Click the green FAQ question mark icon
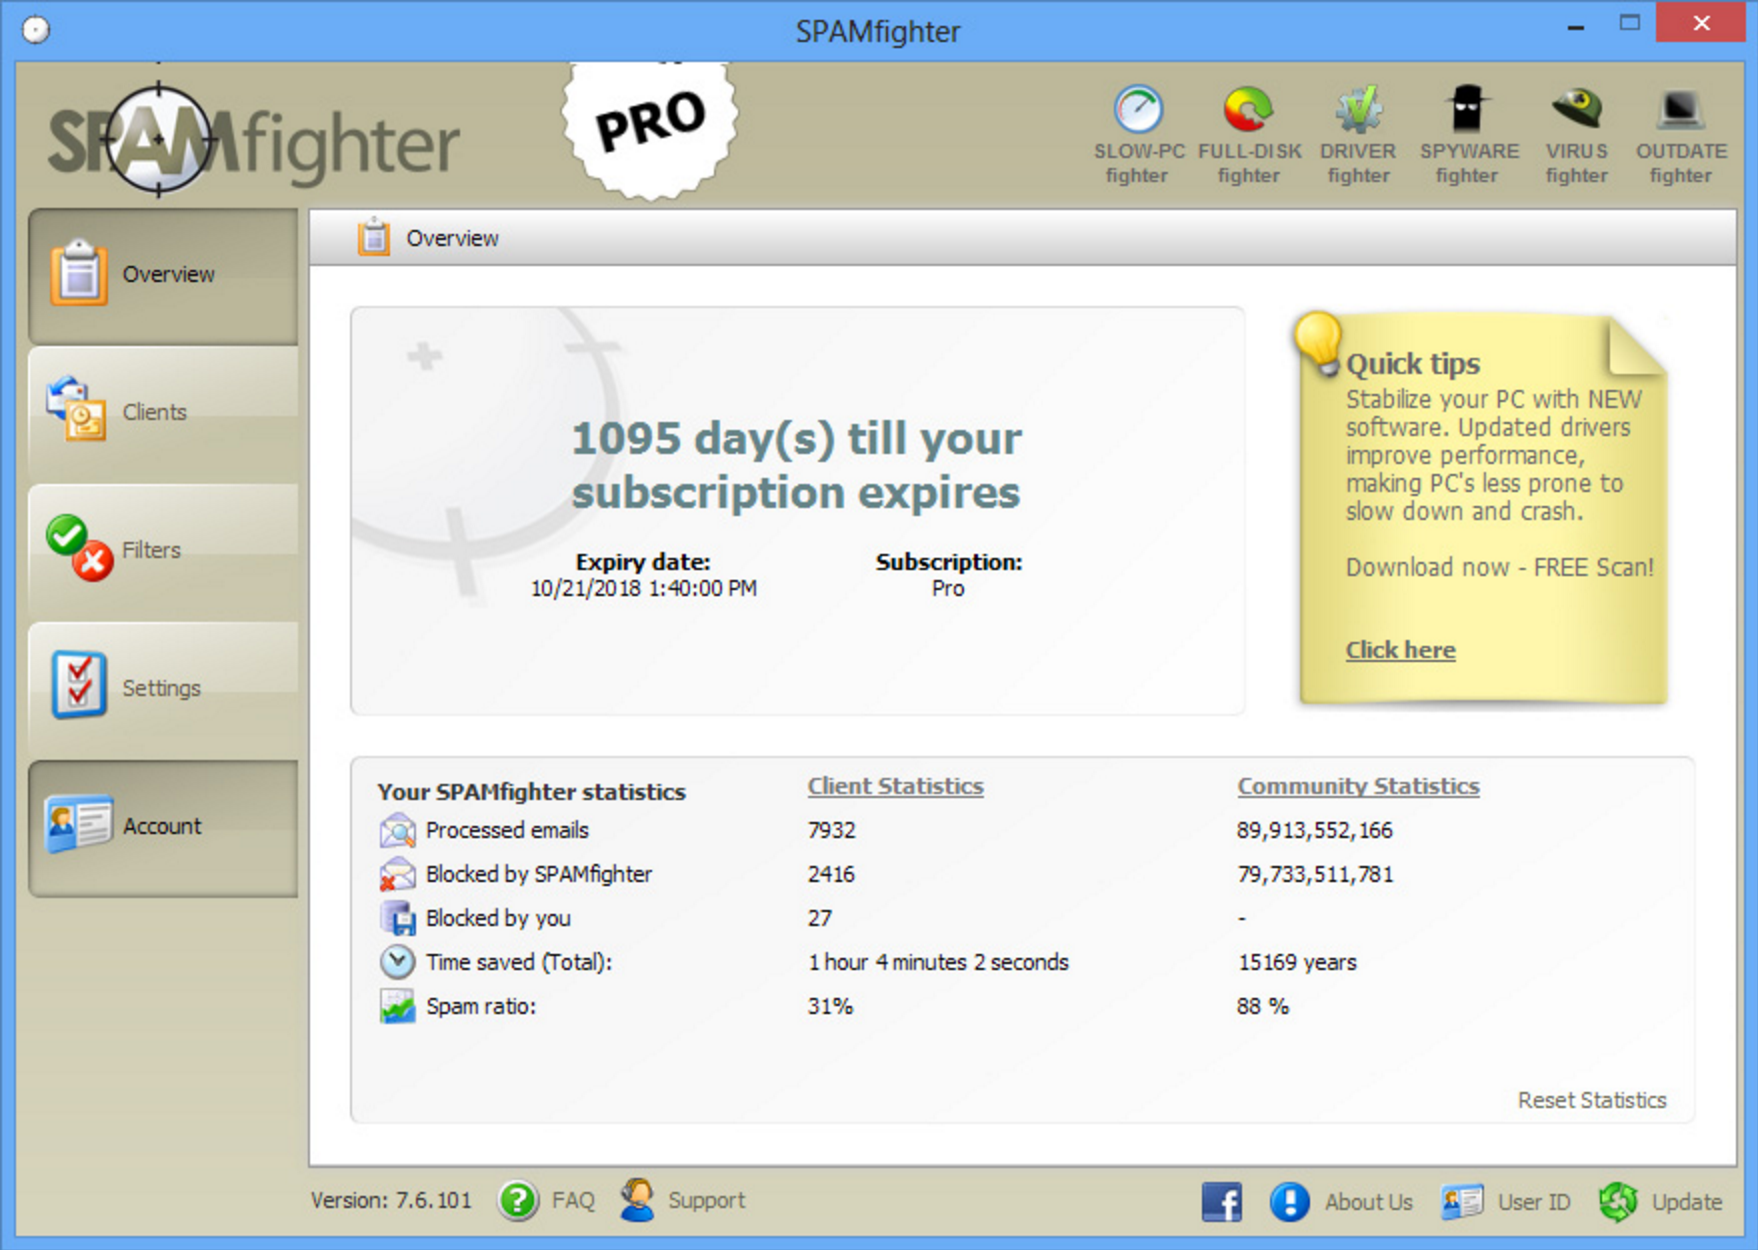Viewport: 1758px width, 1250px height. pos(518,1200)
